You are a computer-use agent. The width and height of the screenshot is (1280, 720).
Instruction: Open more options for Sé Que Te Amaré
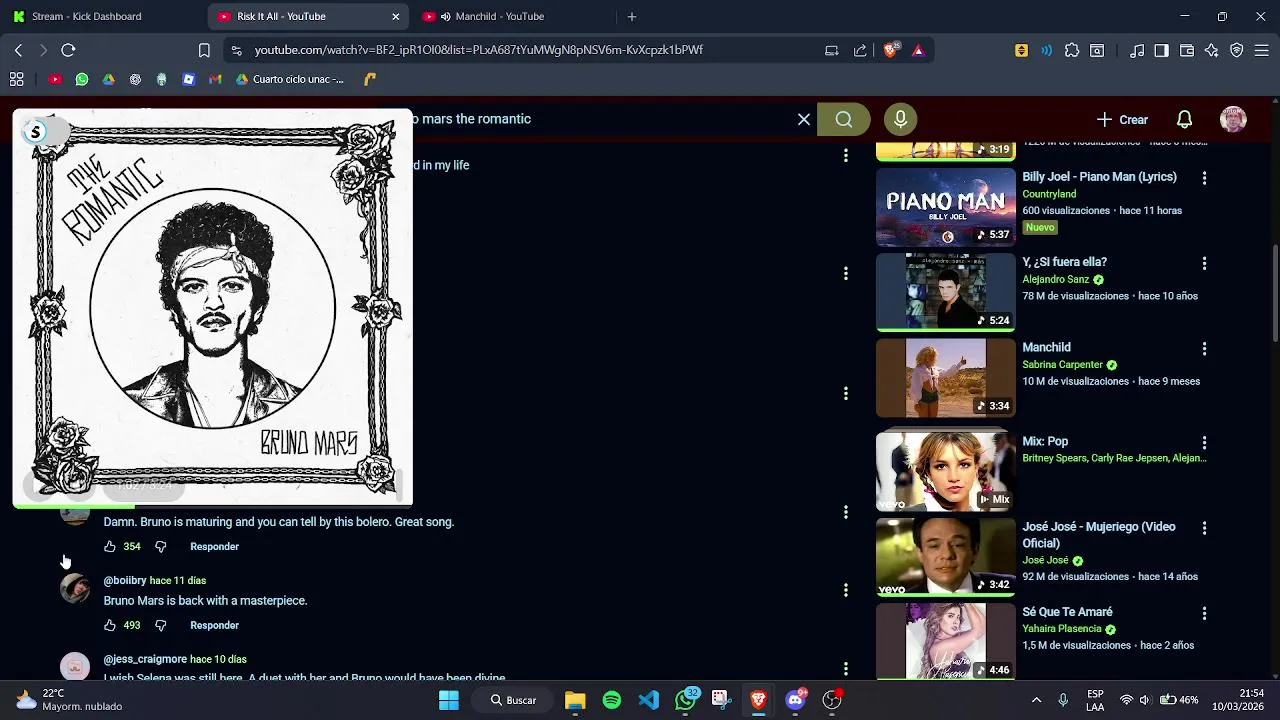(x=1204, y=613)
